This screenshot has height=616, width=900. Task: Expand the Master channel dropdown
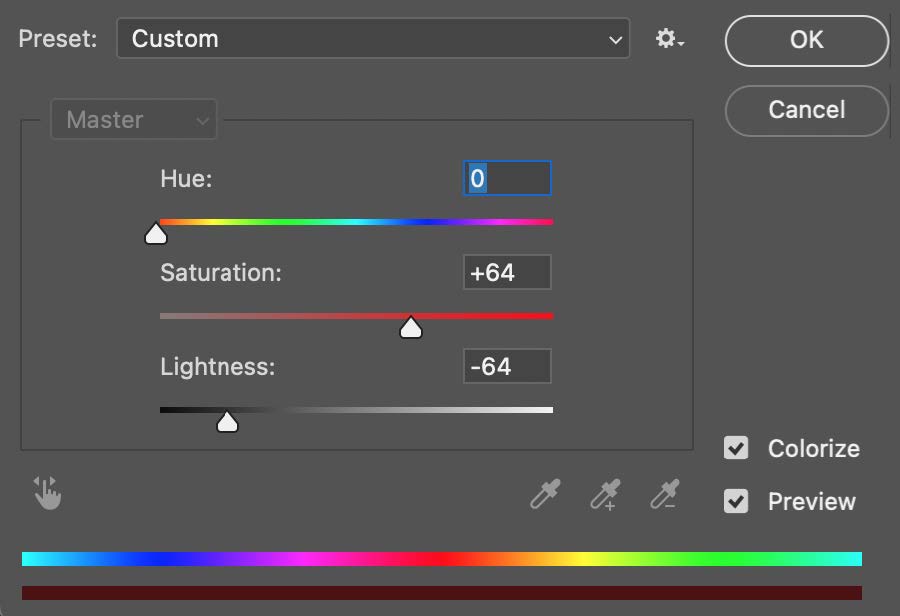(134, 119)
